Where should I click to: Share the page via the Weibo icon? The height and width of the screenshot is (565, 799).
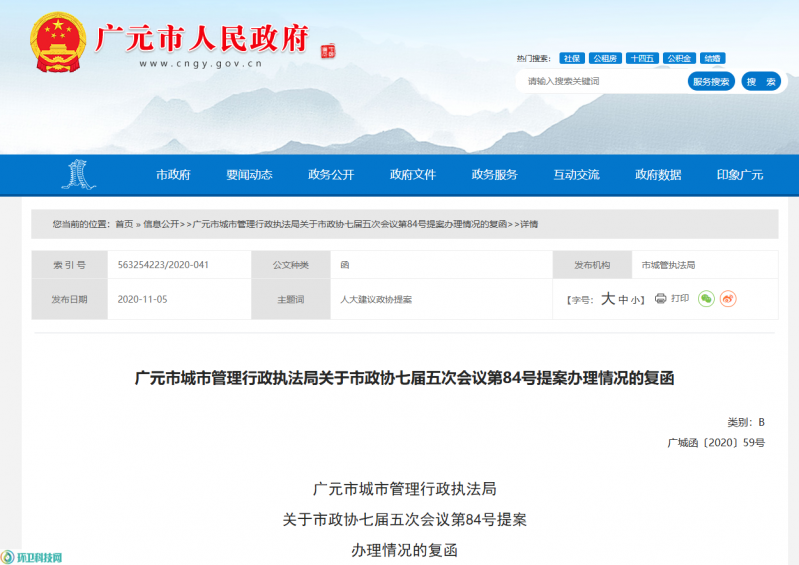pos(728,298)
